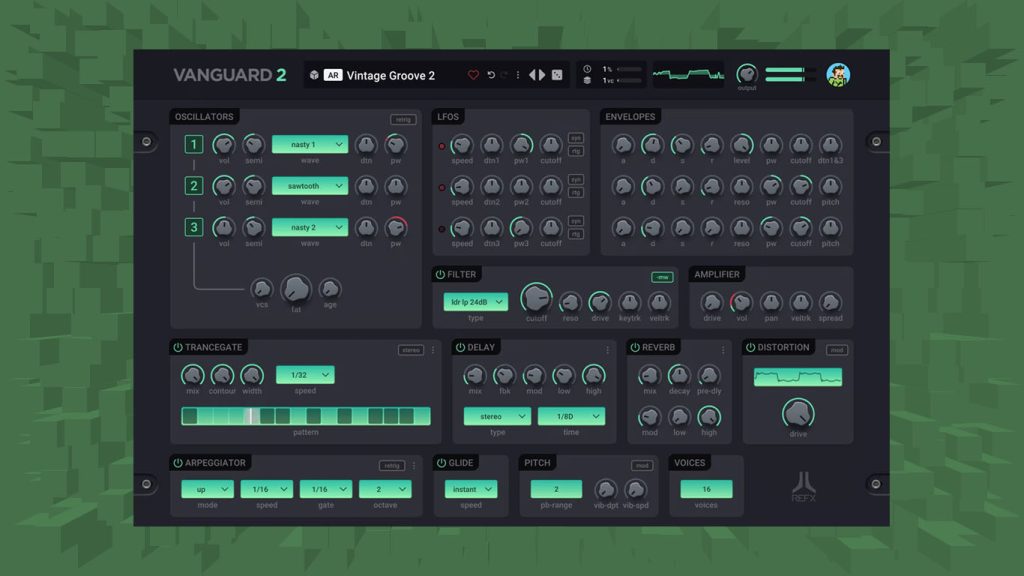Screen dimensions: 1024x576
Task: Toggle the Filter power button
Action: click(440, 274)
